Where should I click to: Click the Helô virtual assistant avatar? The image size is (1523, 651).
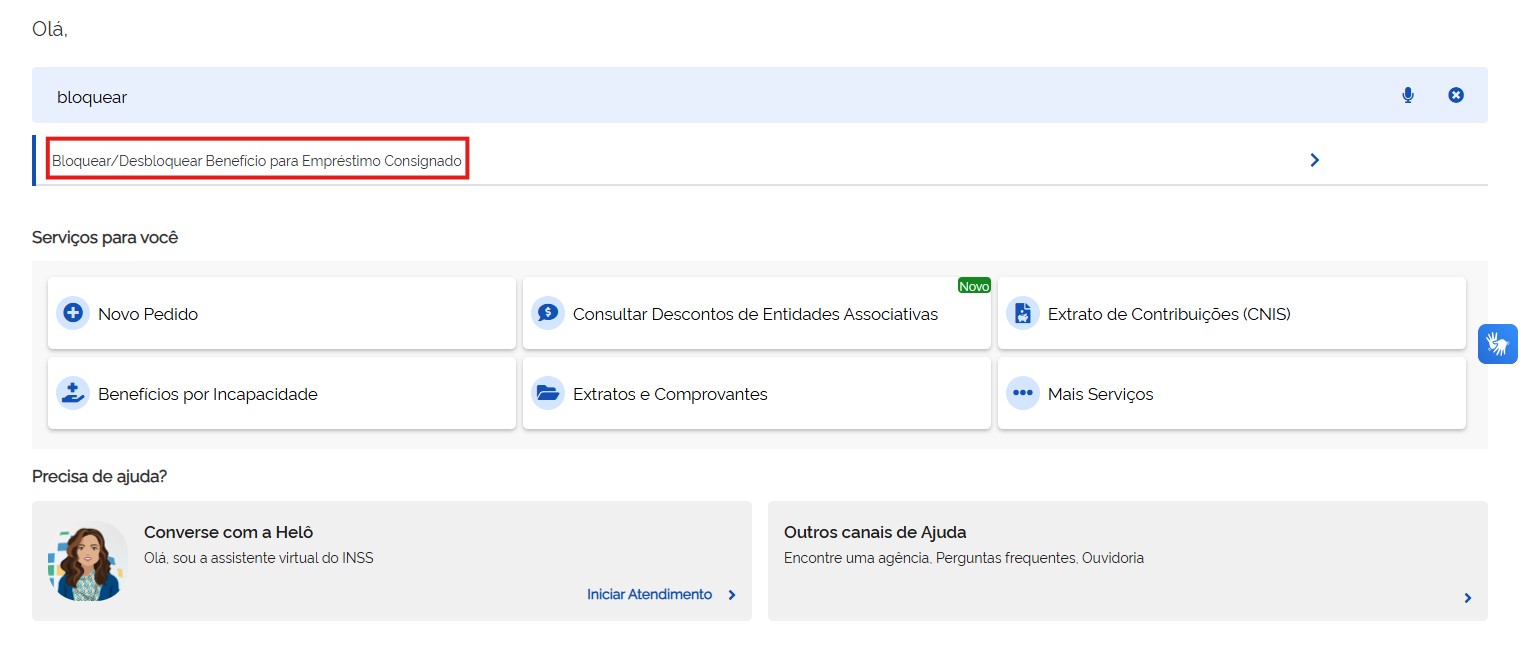[88, 561]
